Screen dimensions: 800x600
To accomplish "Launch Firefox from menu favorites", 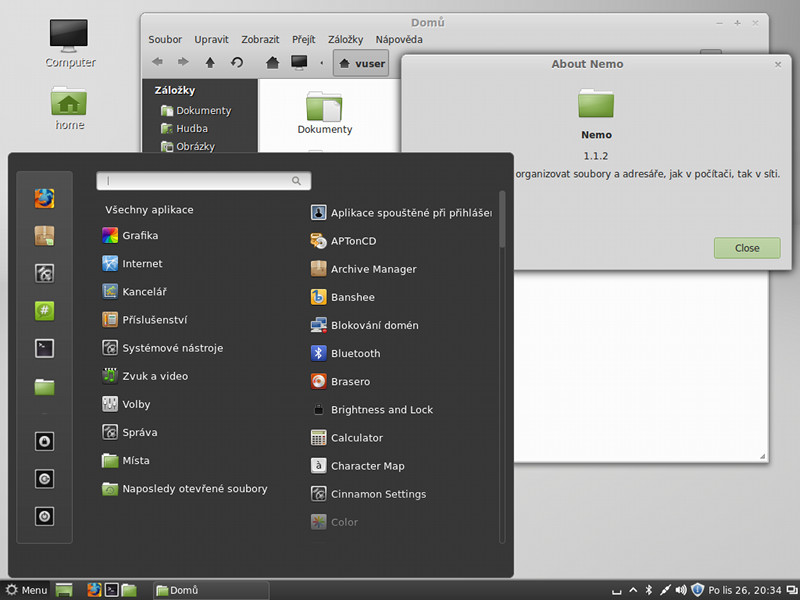I will pos(44,198).
